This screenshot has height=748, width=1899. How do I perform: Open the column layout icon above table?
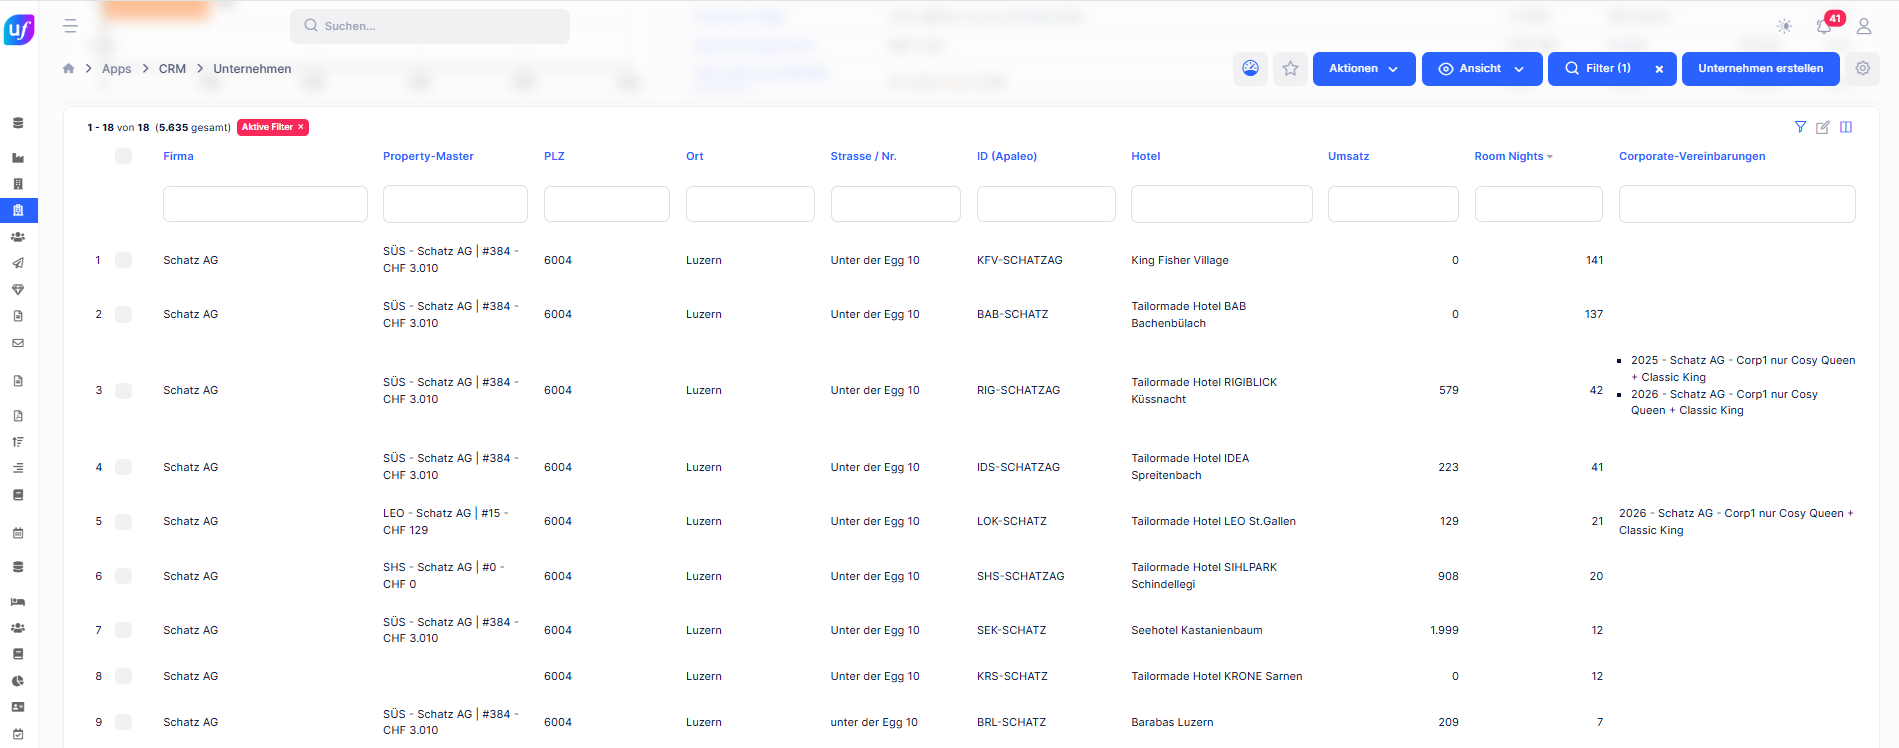click(1846, 127)
